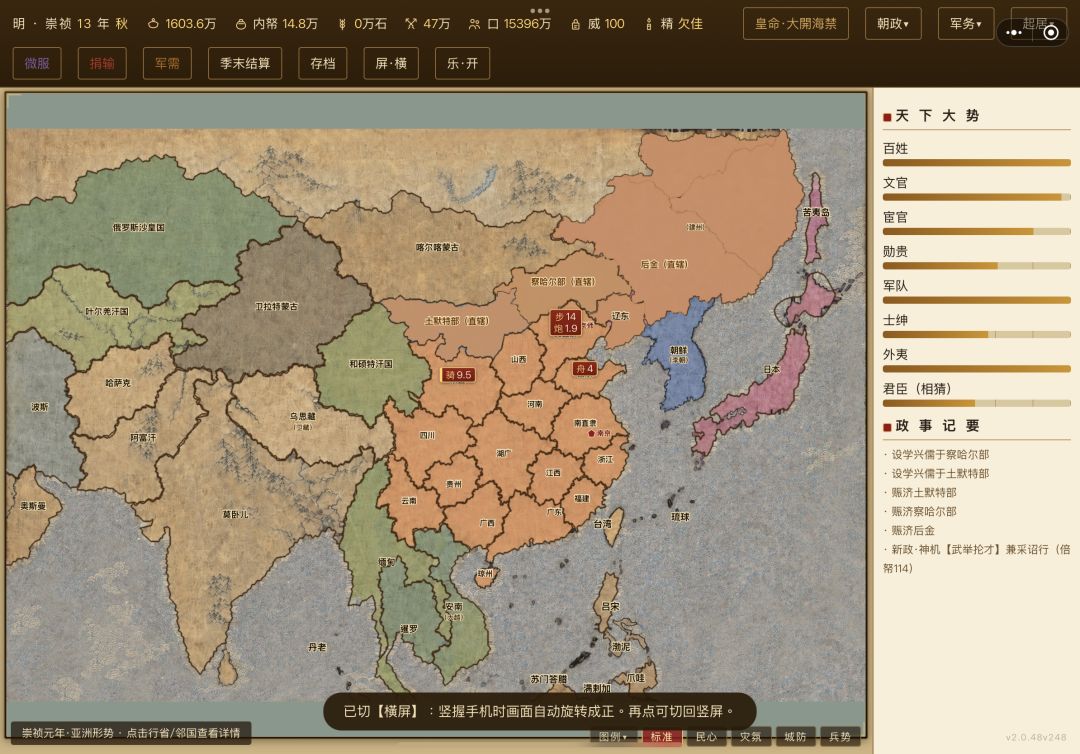Click the crossed swords army 47万 icon

(x=411, y=24)
